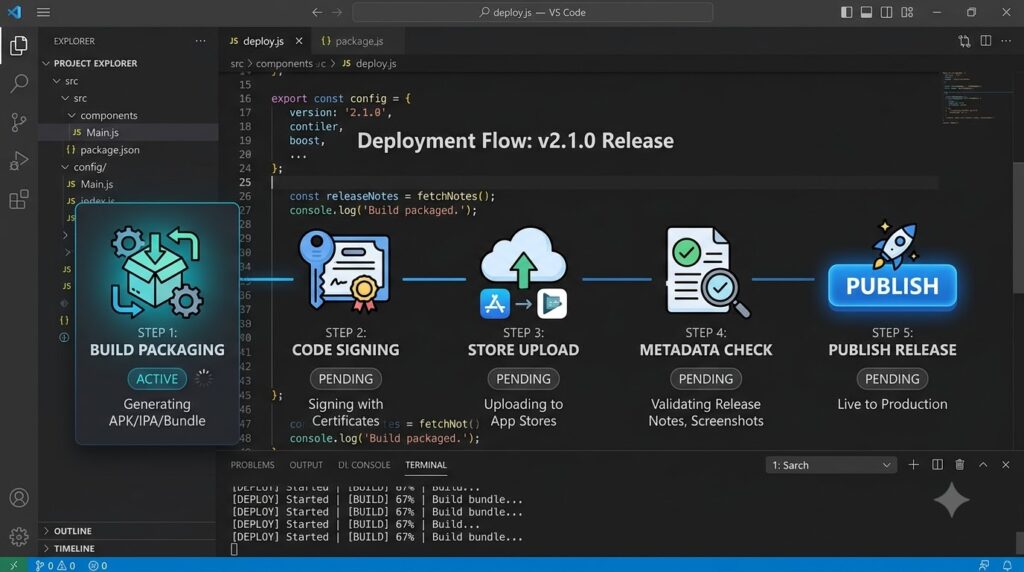Screen dimensions: 1024x572
Task: Open the Customize Layout icon
Action: pyautogui.click(x=907, y=12)
